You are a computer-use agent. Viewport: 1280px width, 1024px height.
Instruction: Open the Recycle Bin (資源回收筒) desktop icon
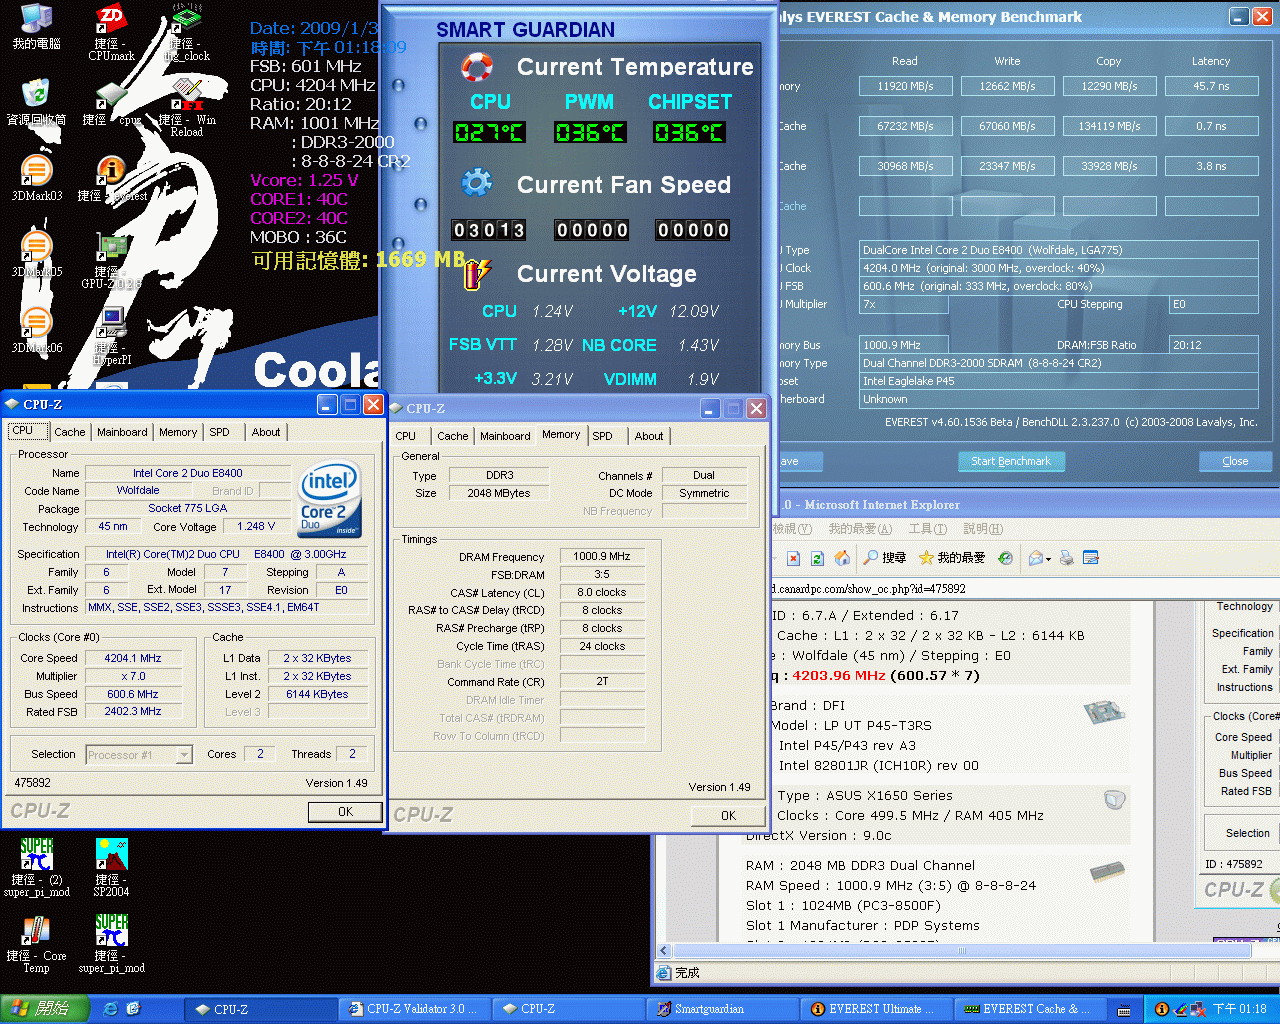click(x=37, y=103)
